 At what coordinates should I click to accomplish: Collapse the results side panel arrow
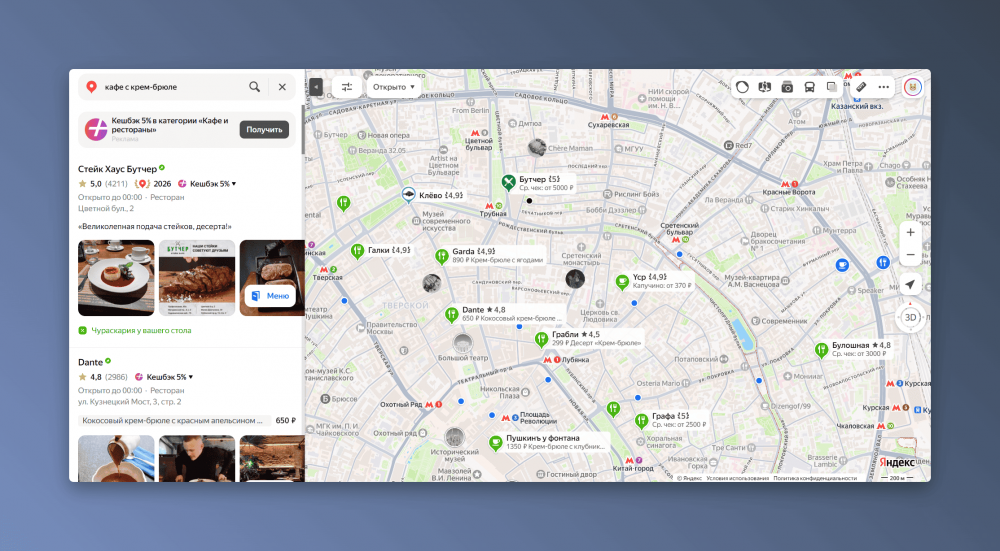315,87
